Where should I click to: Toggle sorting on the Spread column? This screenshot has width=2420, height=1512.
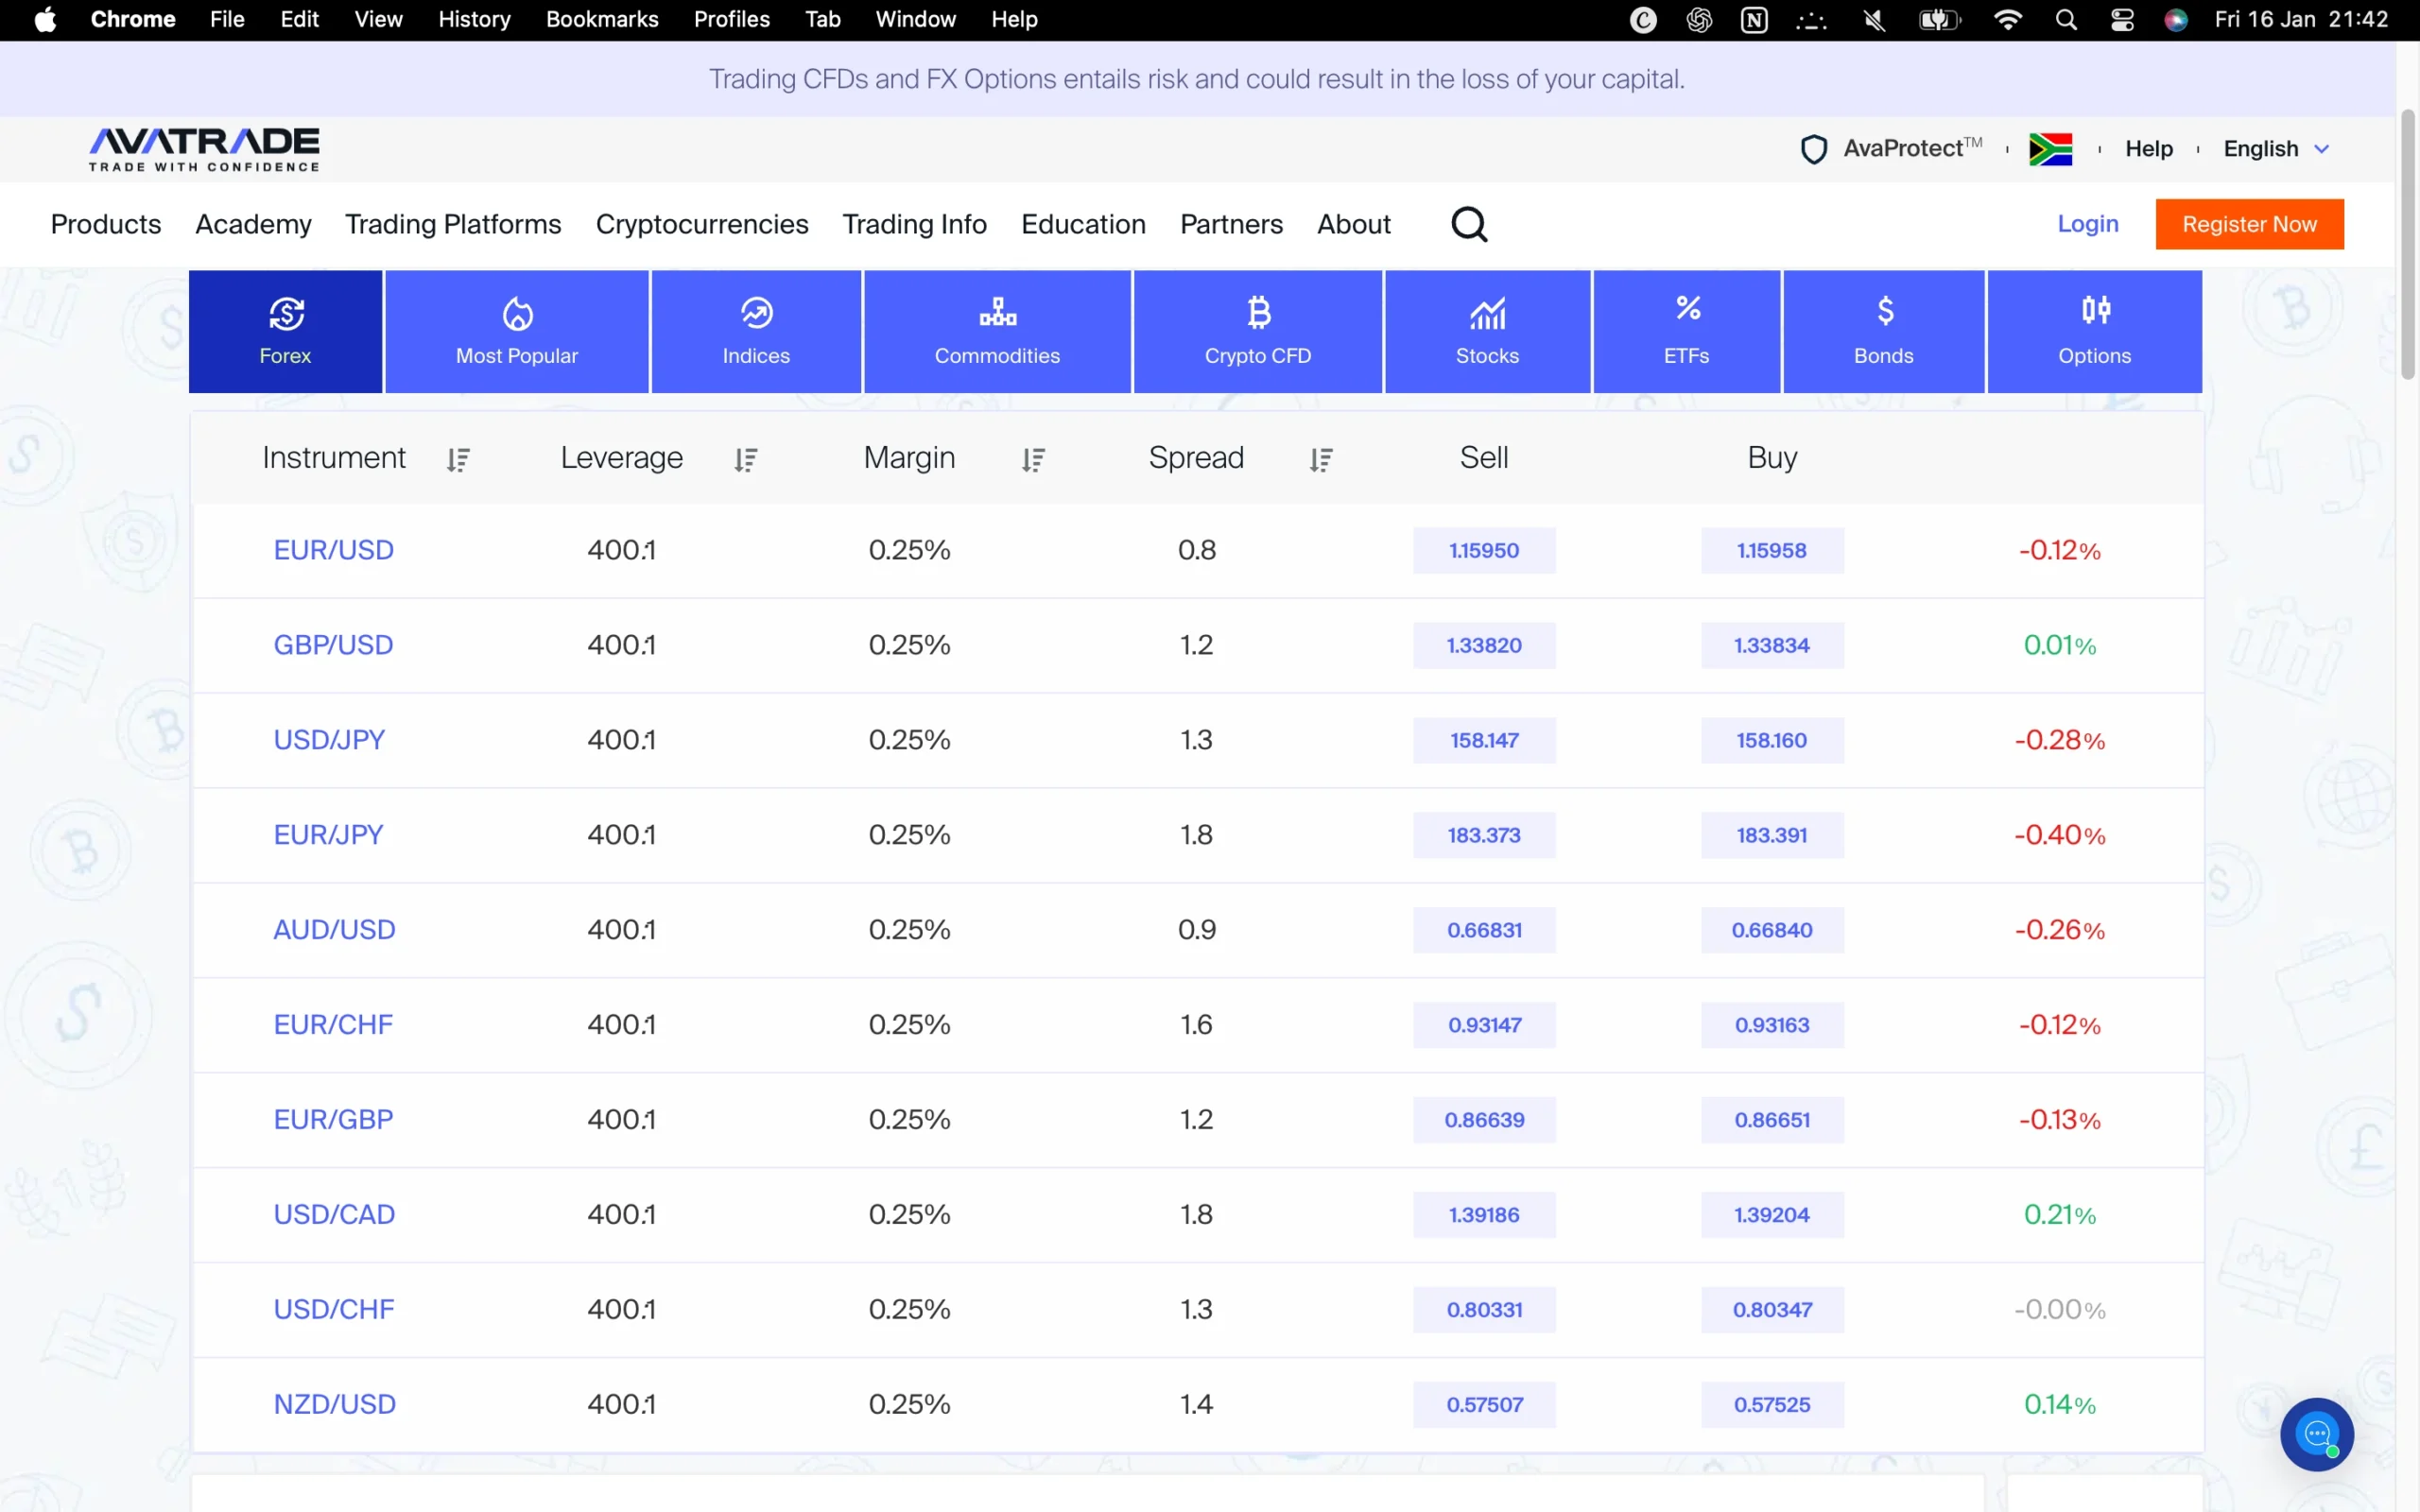[1320, 459]
